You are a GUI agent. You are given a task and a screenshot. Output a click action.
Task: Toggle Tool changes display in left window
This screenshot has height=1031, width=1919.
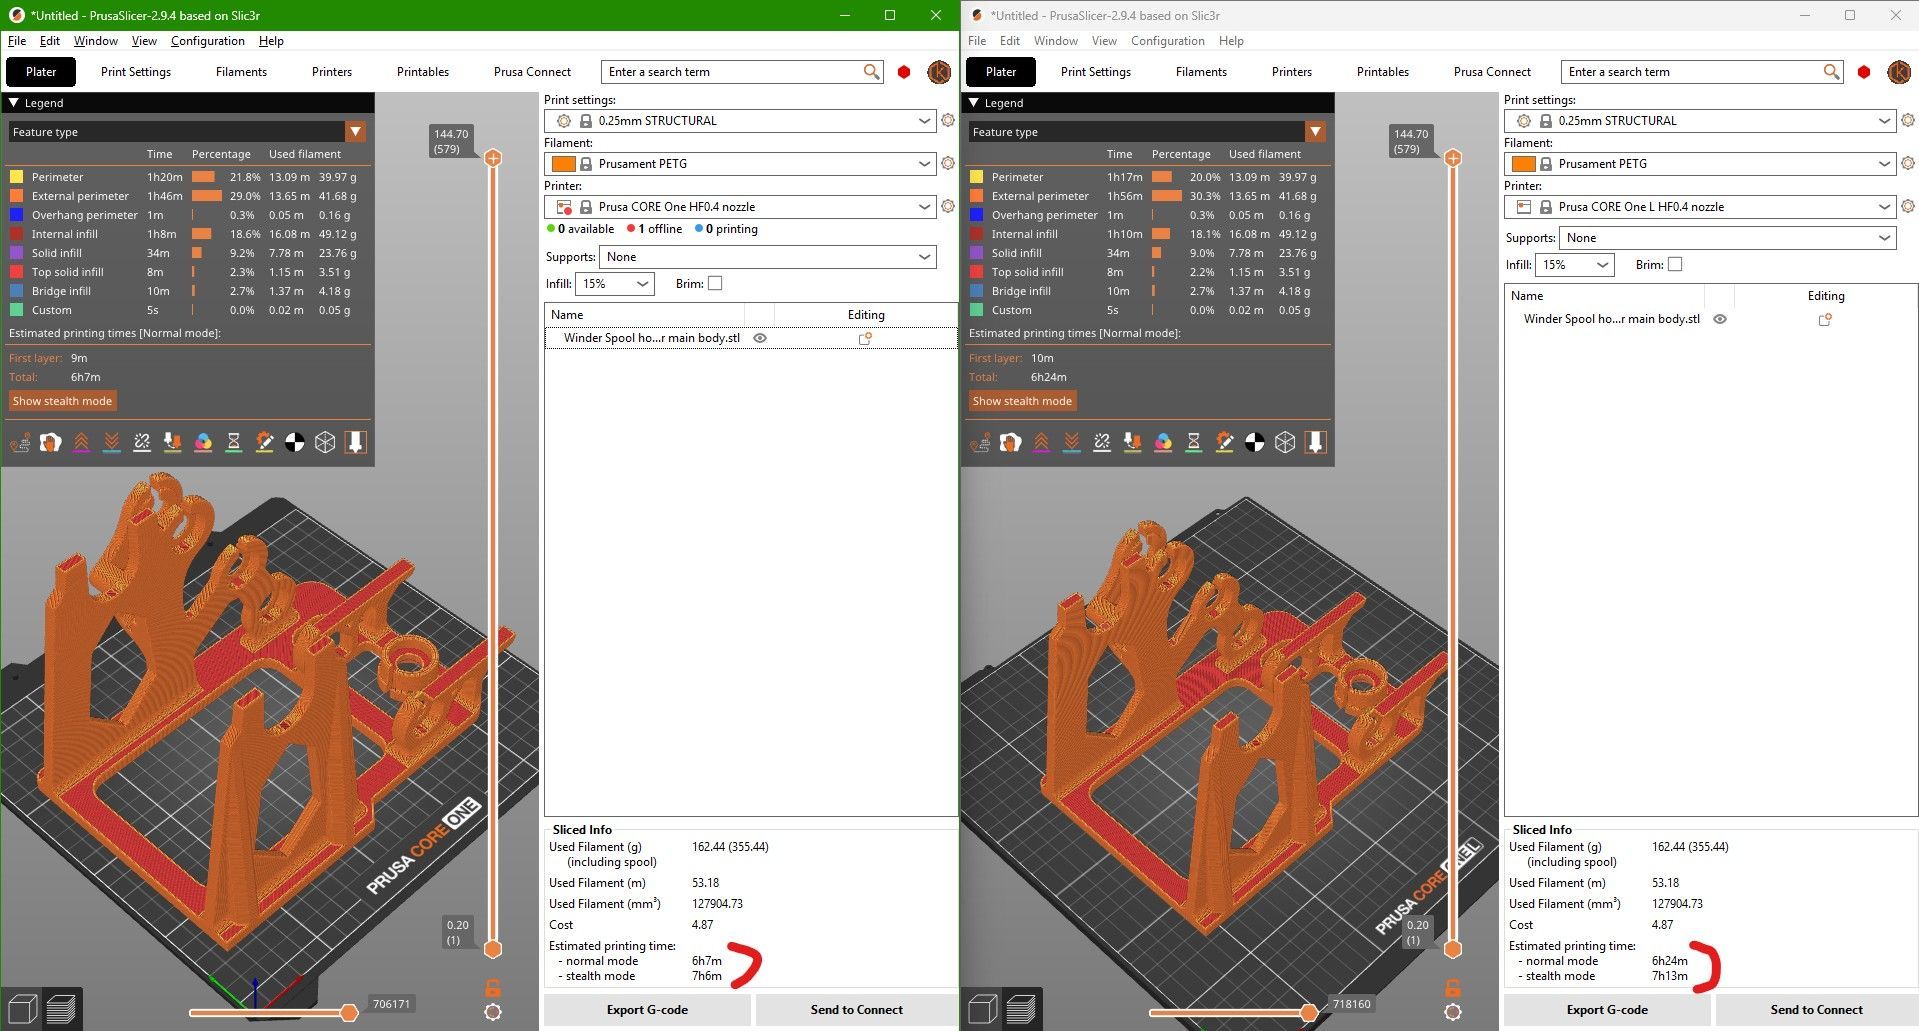pyautogui.click(x=173, y=442)
